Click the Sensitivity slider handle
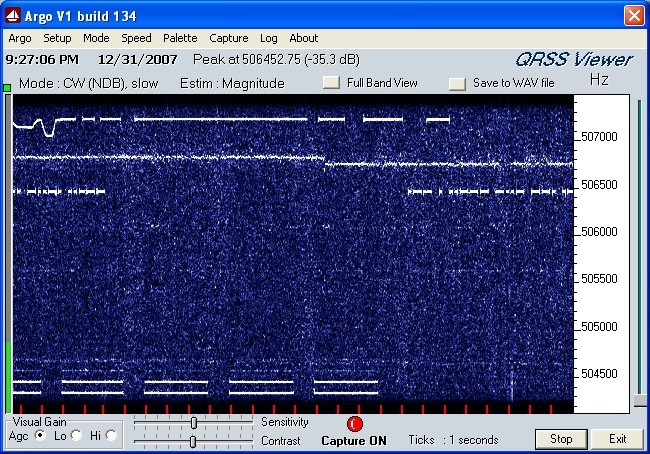Screen dimensions: 650x454 [194, 423]
